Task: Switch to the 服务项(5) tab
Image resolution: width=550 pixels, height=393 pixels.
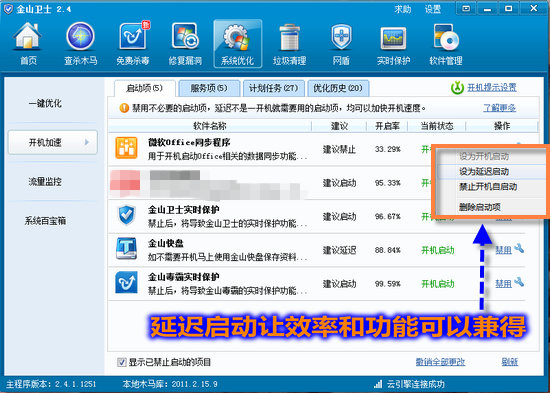Action: click(209, 88)
